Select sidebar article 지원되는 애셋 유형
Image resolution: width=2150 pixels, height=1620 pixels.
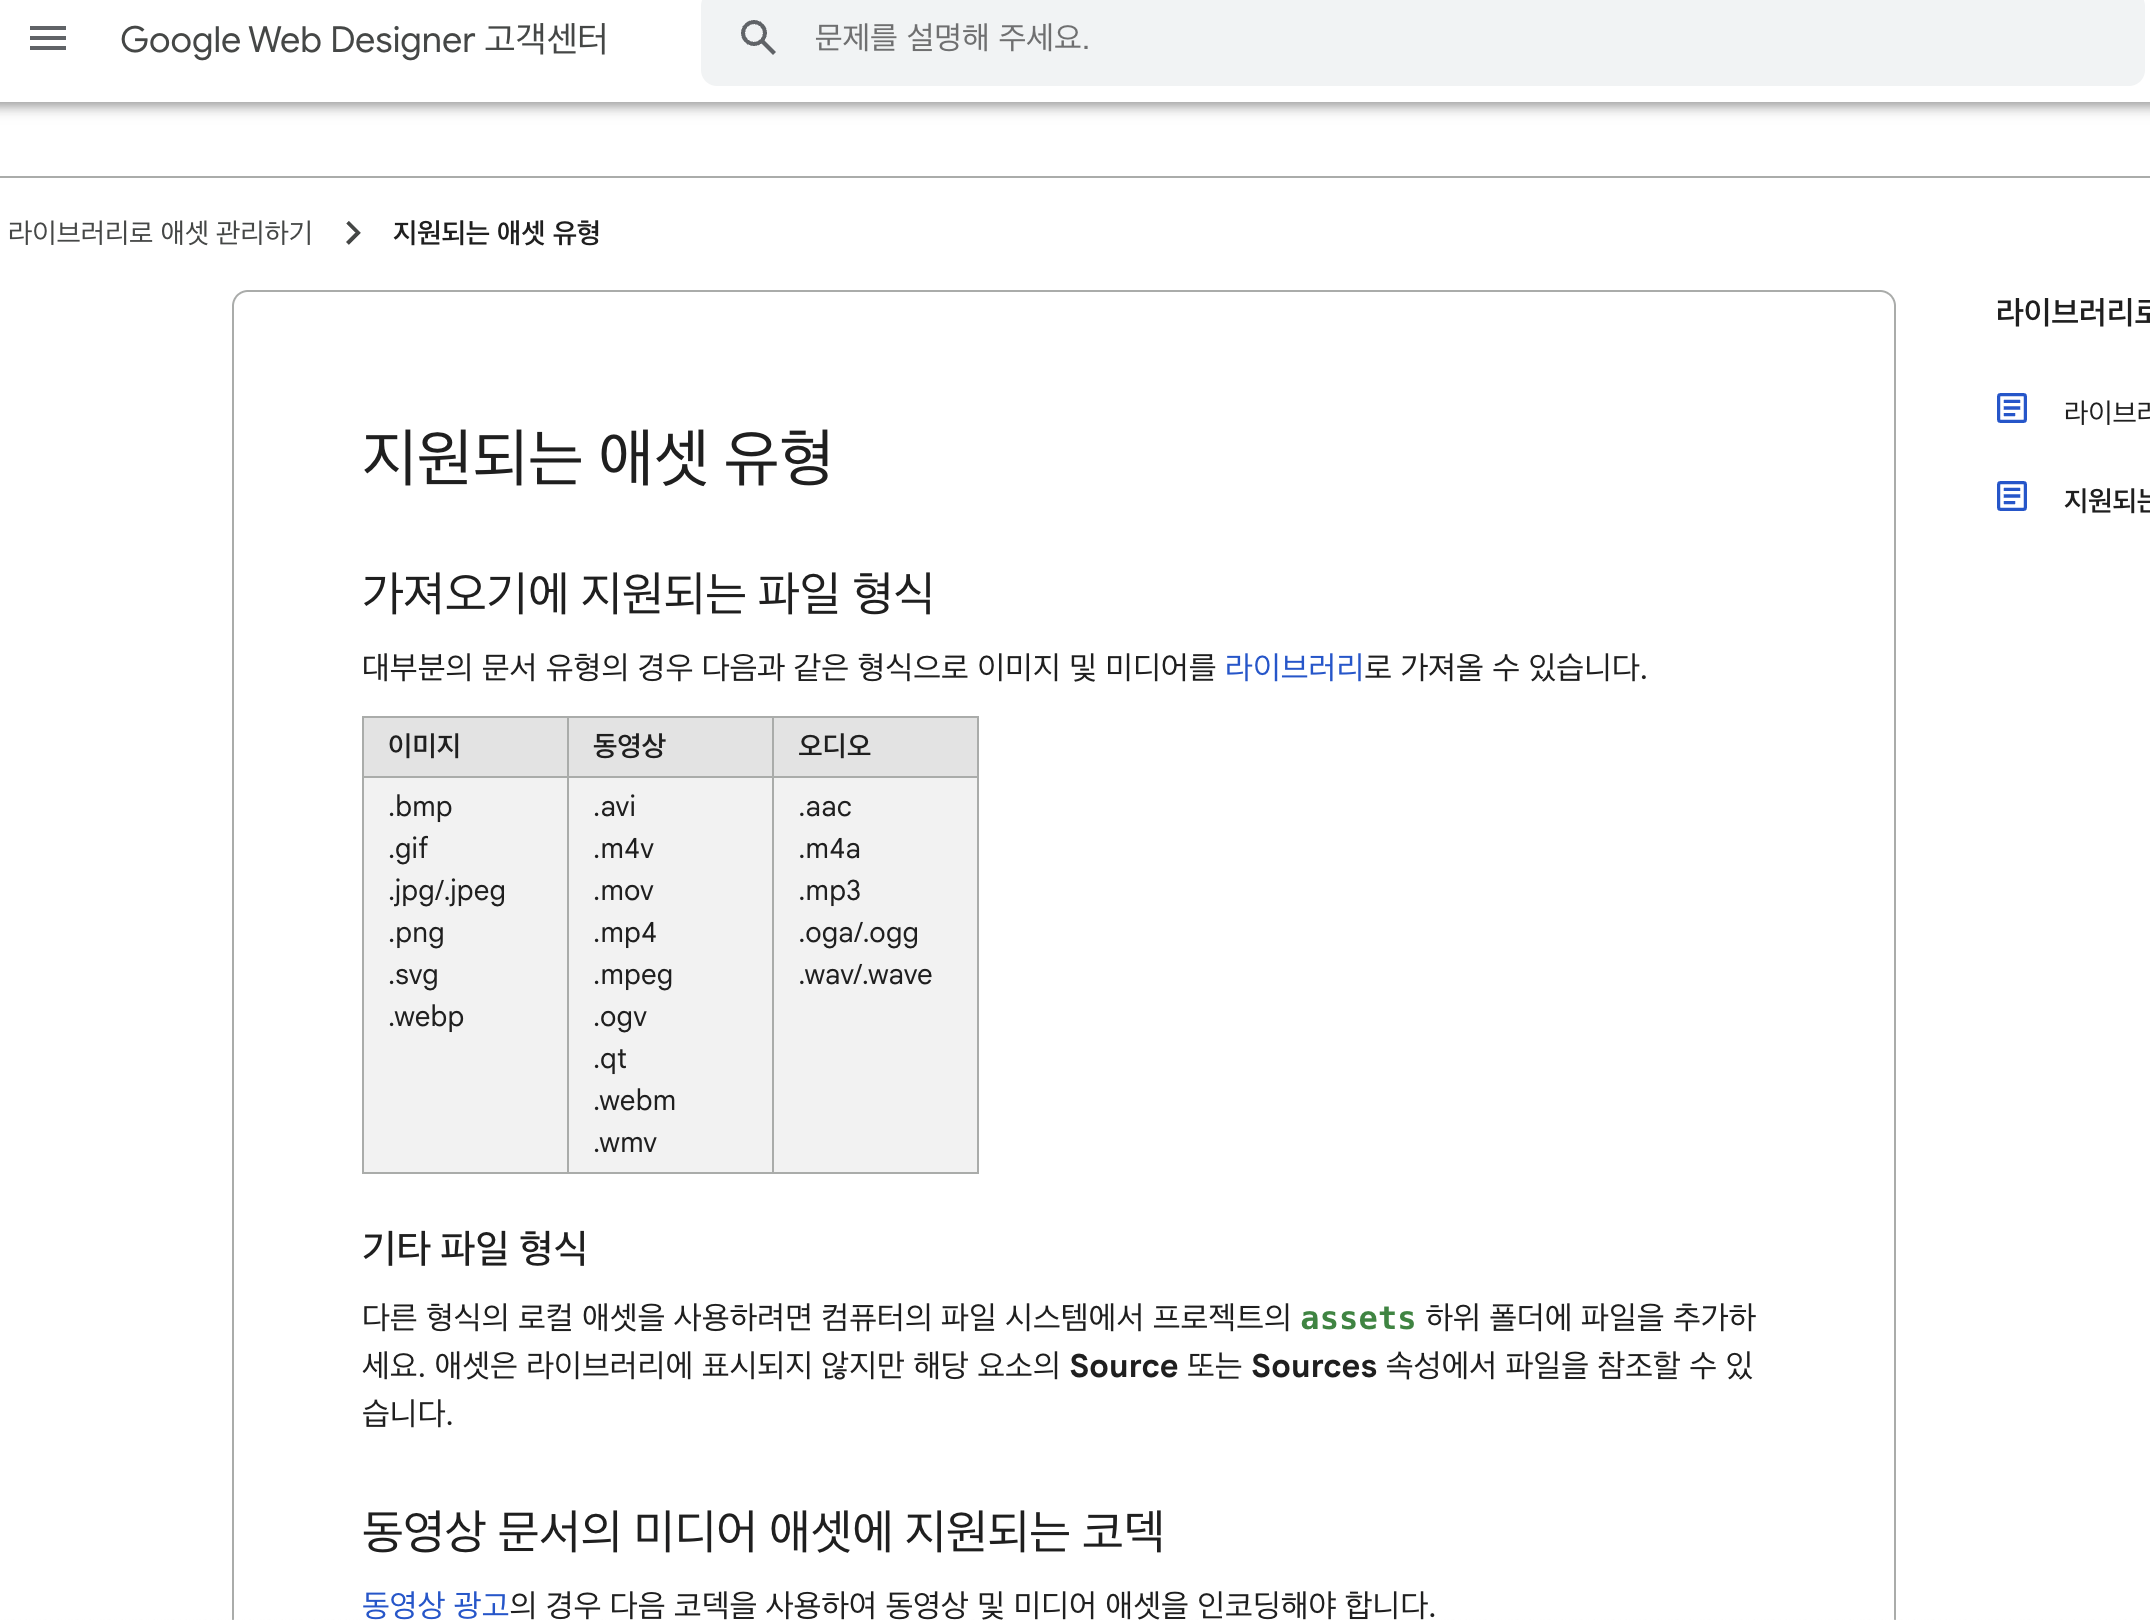[2105, 499]
